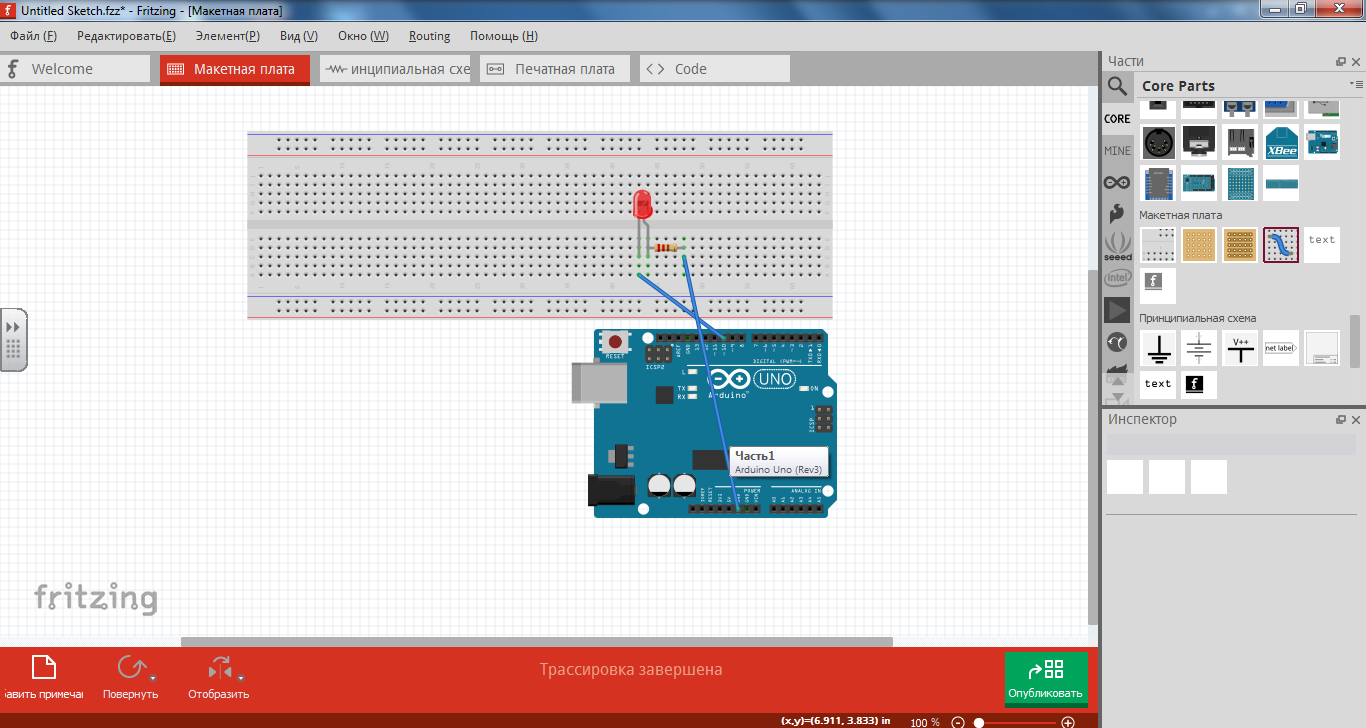Click the parts bin vertical scrollbar
1366x728 pixels.
point(1356,340)
